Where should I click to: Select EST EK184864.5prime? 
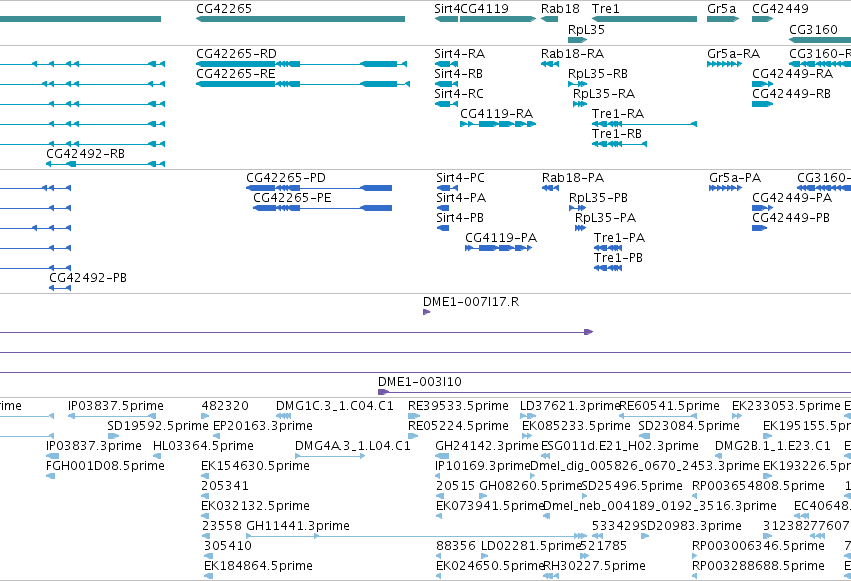point(208,577)
